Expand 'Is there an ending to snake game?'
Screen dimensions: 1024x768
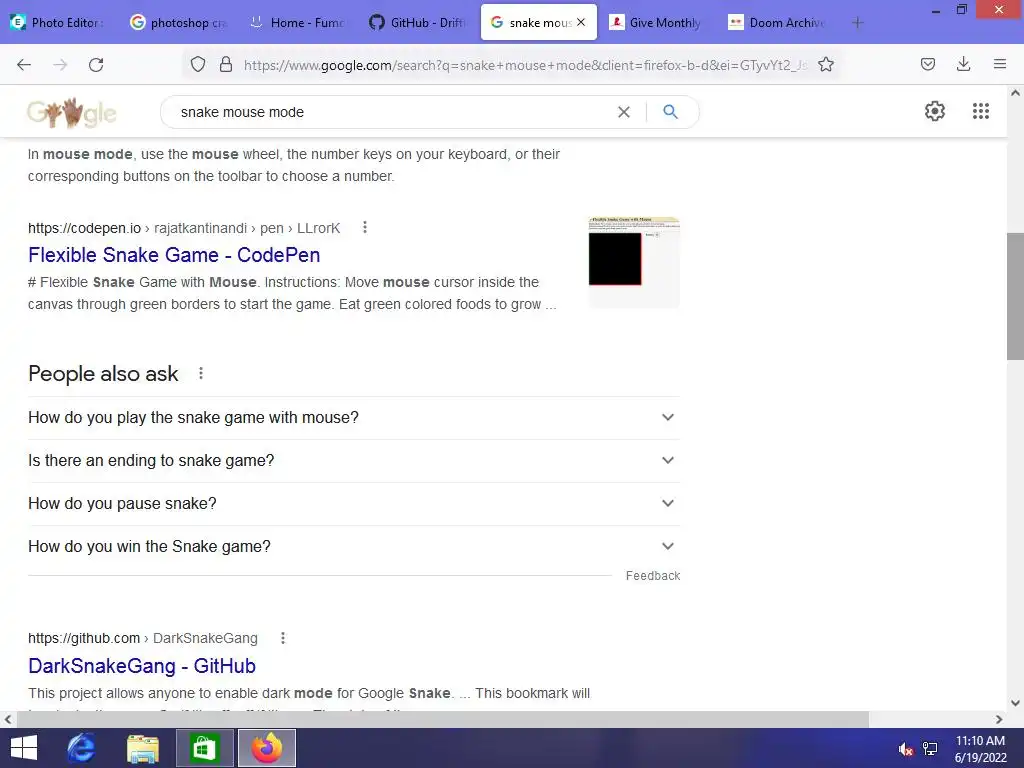coord(354,461)
